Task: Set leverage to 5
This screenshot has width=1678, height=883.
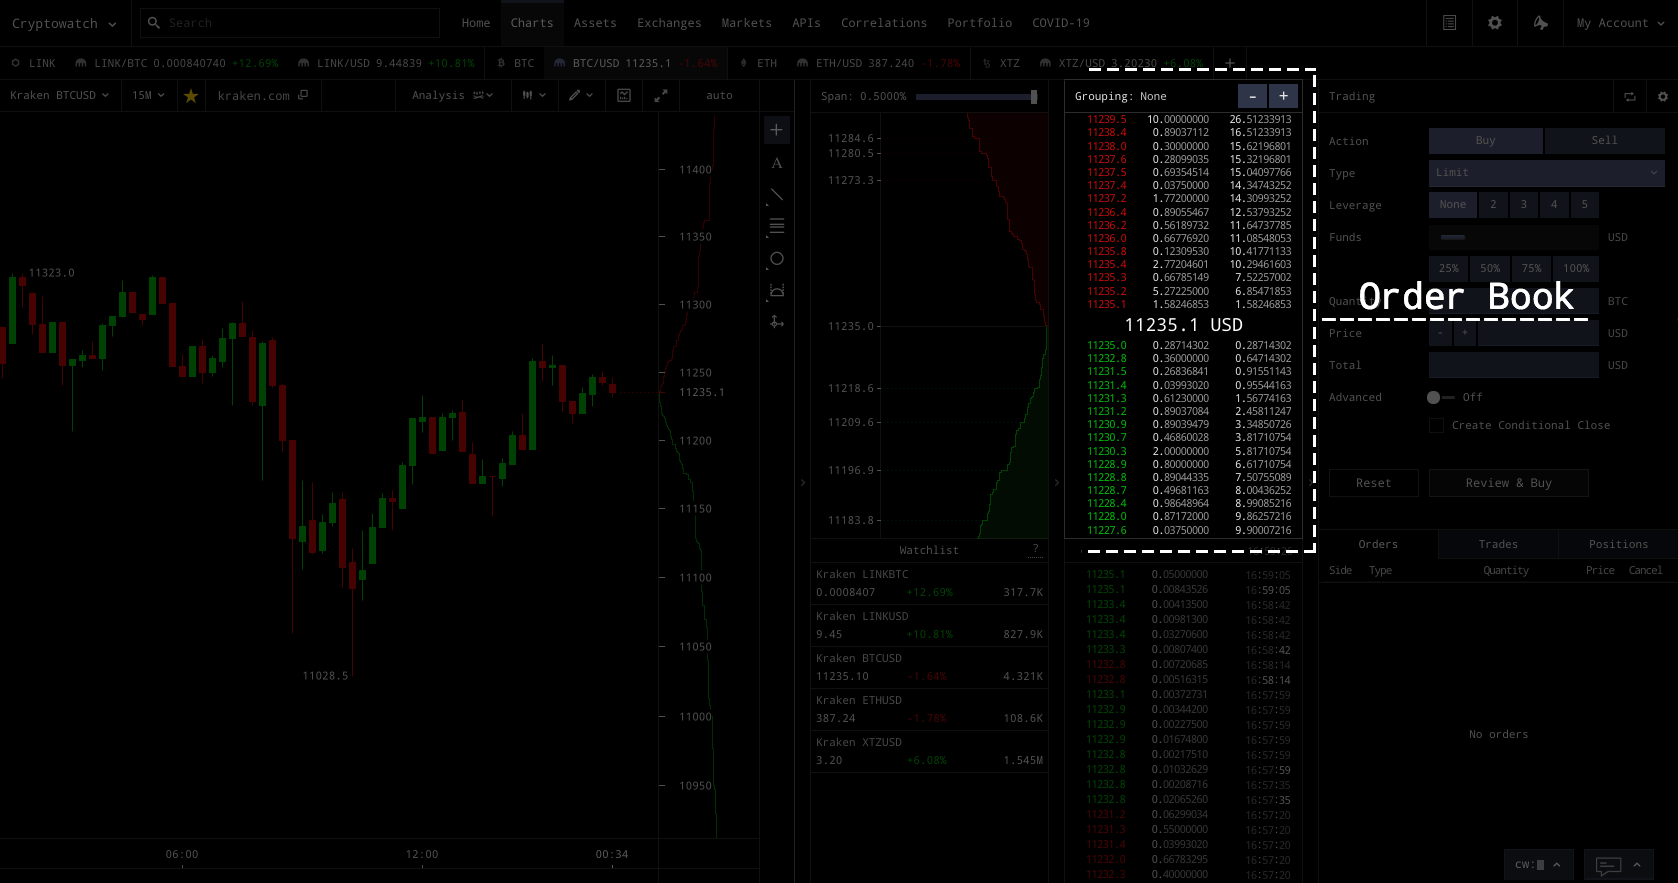Action: 1585,205
